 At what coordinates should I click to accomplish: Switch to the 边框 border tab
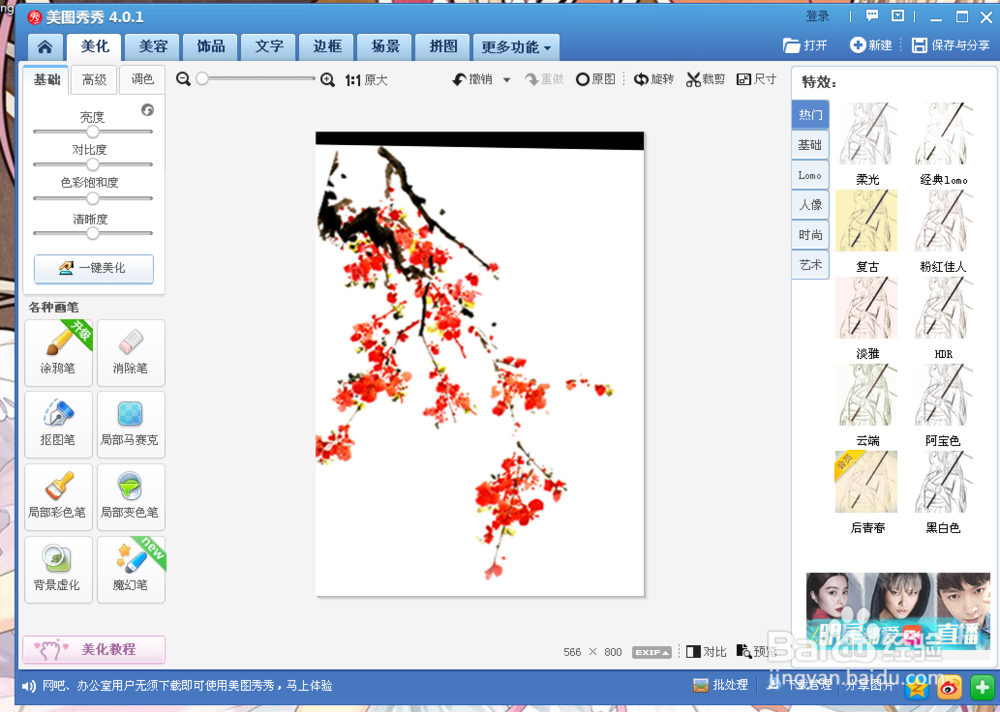(328, 47)
